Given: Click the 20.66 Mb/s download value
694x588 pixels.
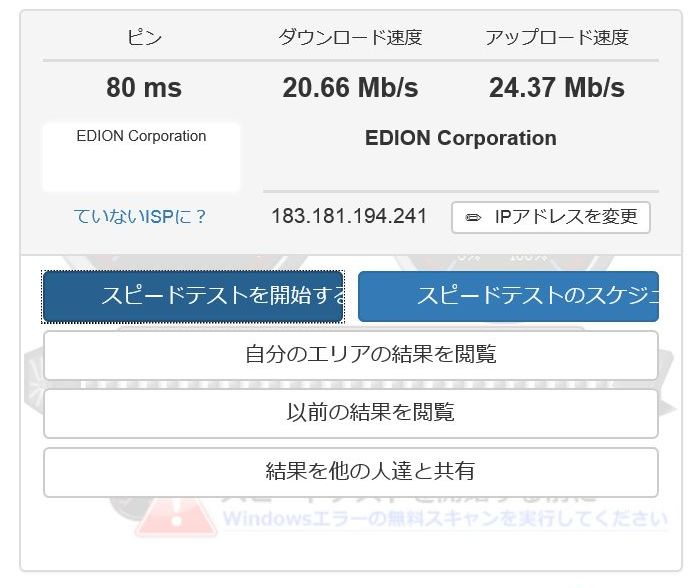Looking at the screenshot, I should (350, 88).
